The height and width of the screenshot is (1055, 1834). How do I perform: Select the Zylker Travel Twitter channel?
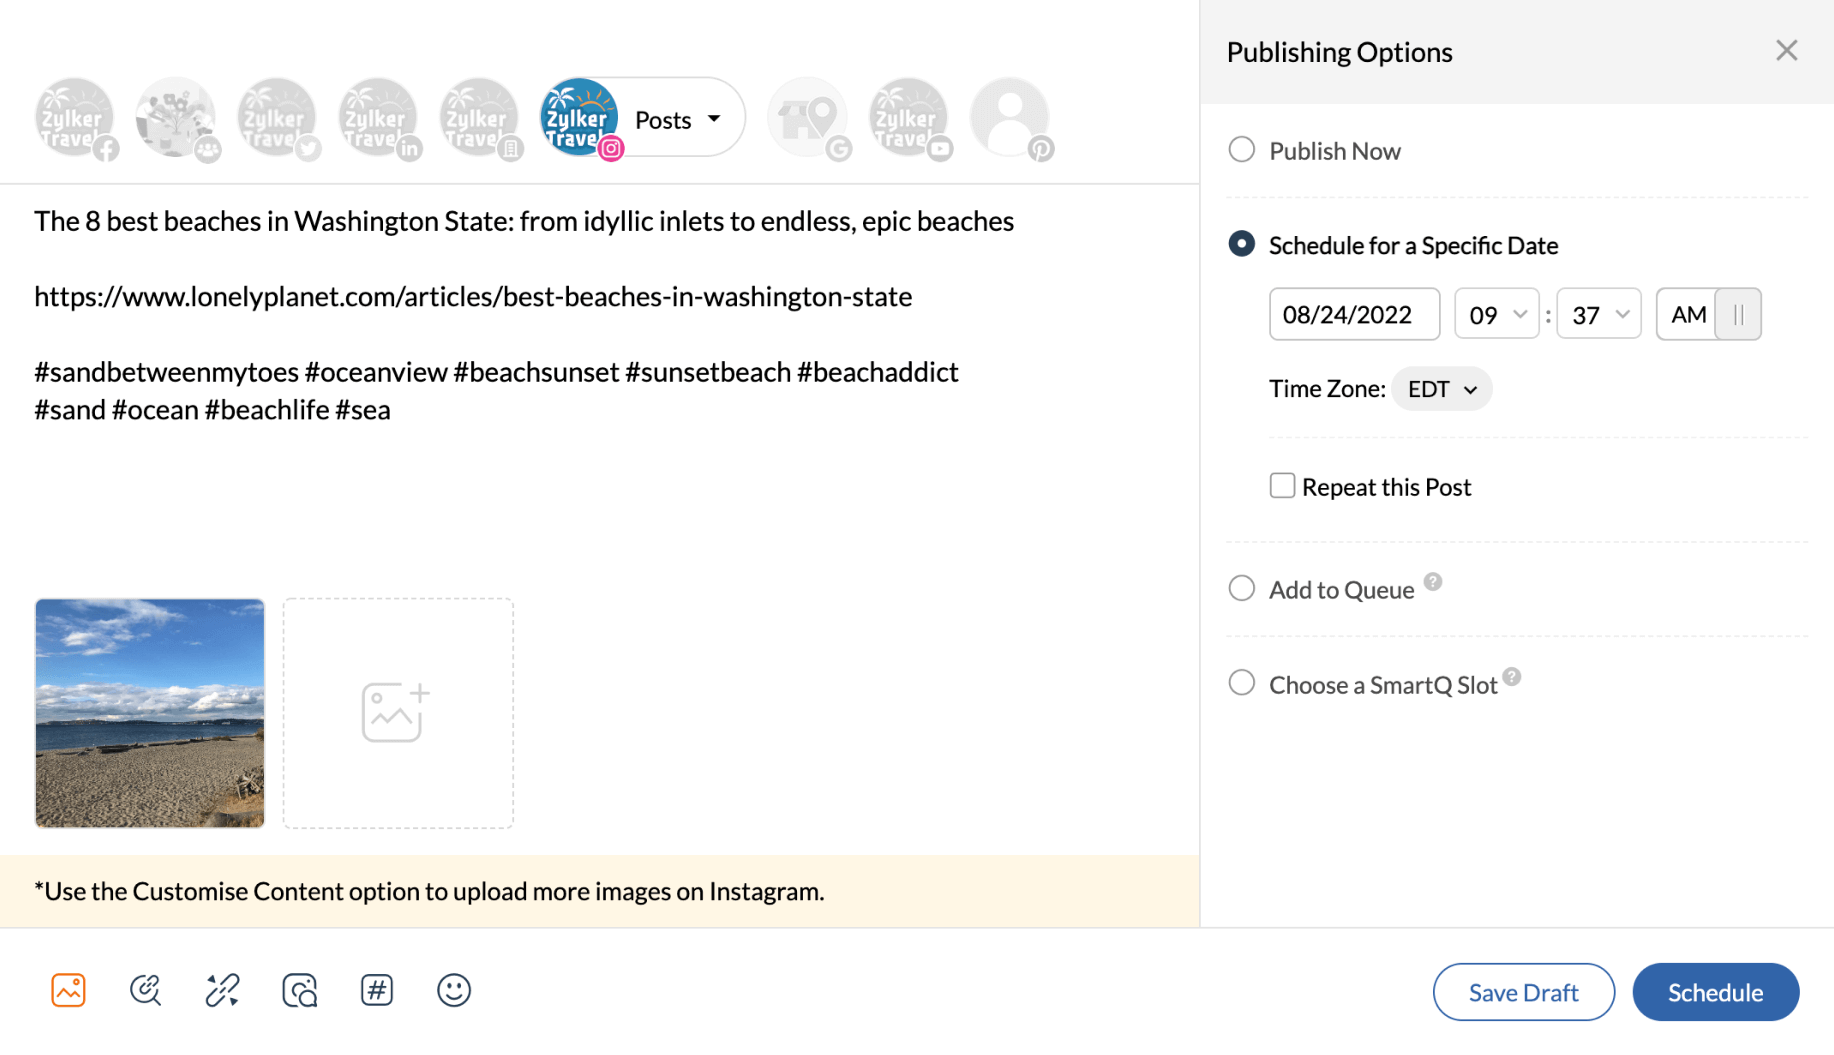(x=277, y=118)
